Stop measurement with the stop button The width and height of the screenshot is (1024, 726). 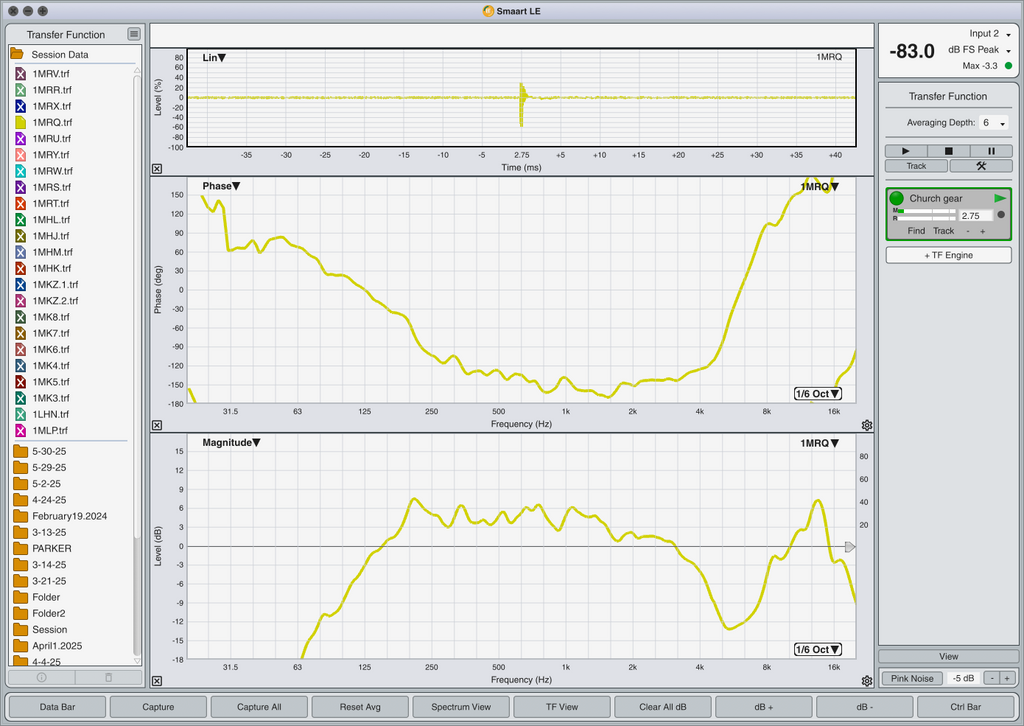(948, 151)
